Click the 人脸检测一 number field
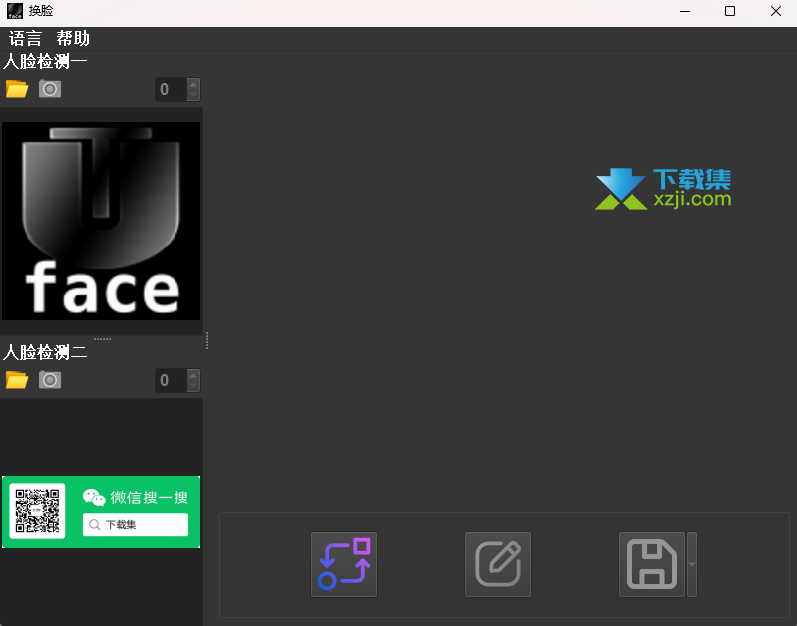Viewport: 797px width, 626px height. [x=171, y=89]
